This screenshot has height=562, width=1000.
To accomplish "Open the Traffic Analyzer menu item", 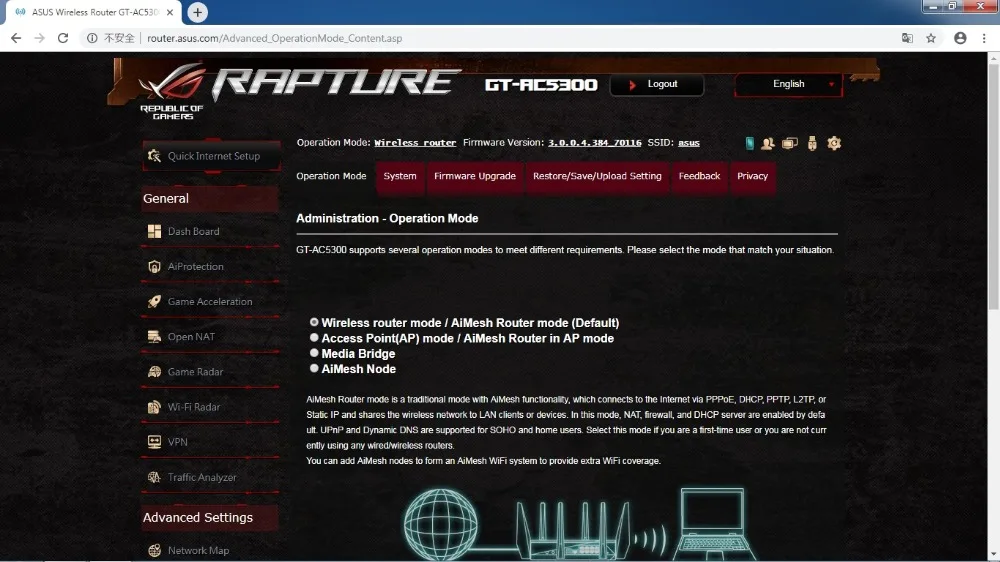I will (211, 477).
